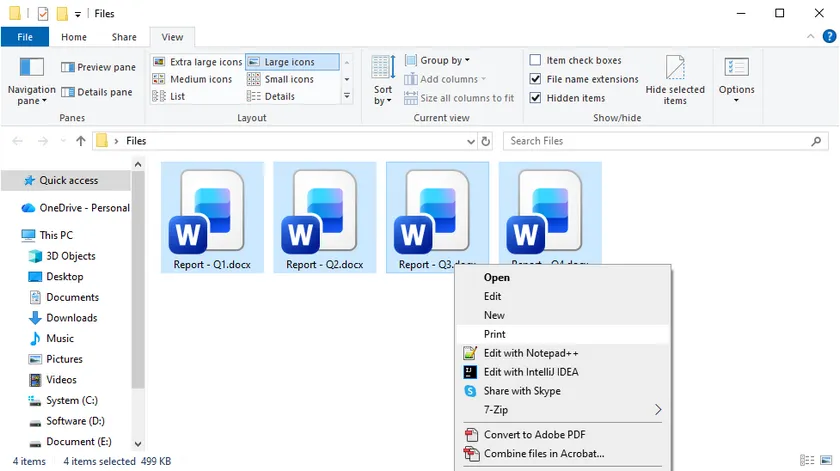Open Documents in sidebar
Image resolution: width=840 pixels, height=471 pixels.
64,297
